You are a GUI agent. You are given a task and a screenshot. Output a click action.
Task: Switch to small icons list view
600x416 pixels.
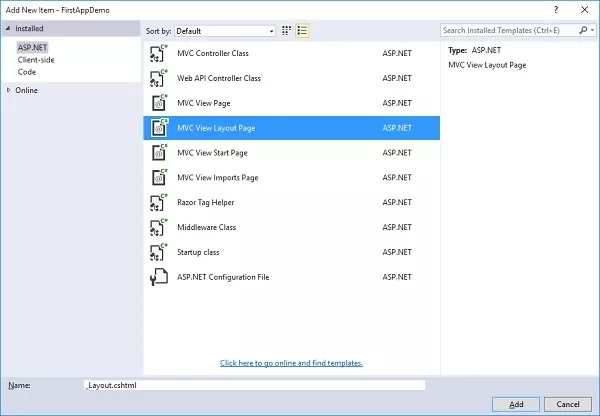[x=302, y=31]
